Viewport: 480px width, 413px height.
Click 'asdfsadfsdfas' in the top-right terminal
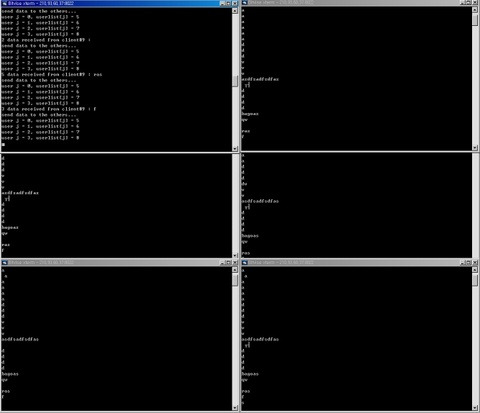click(260, 79)
